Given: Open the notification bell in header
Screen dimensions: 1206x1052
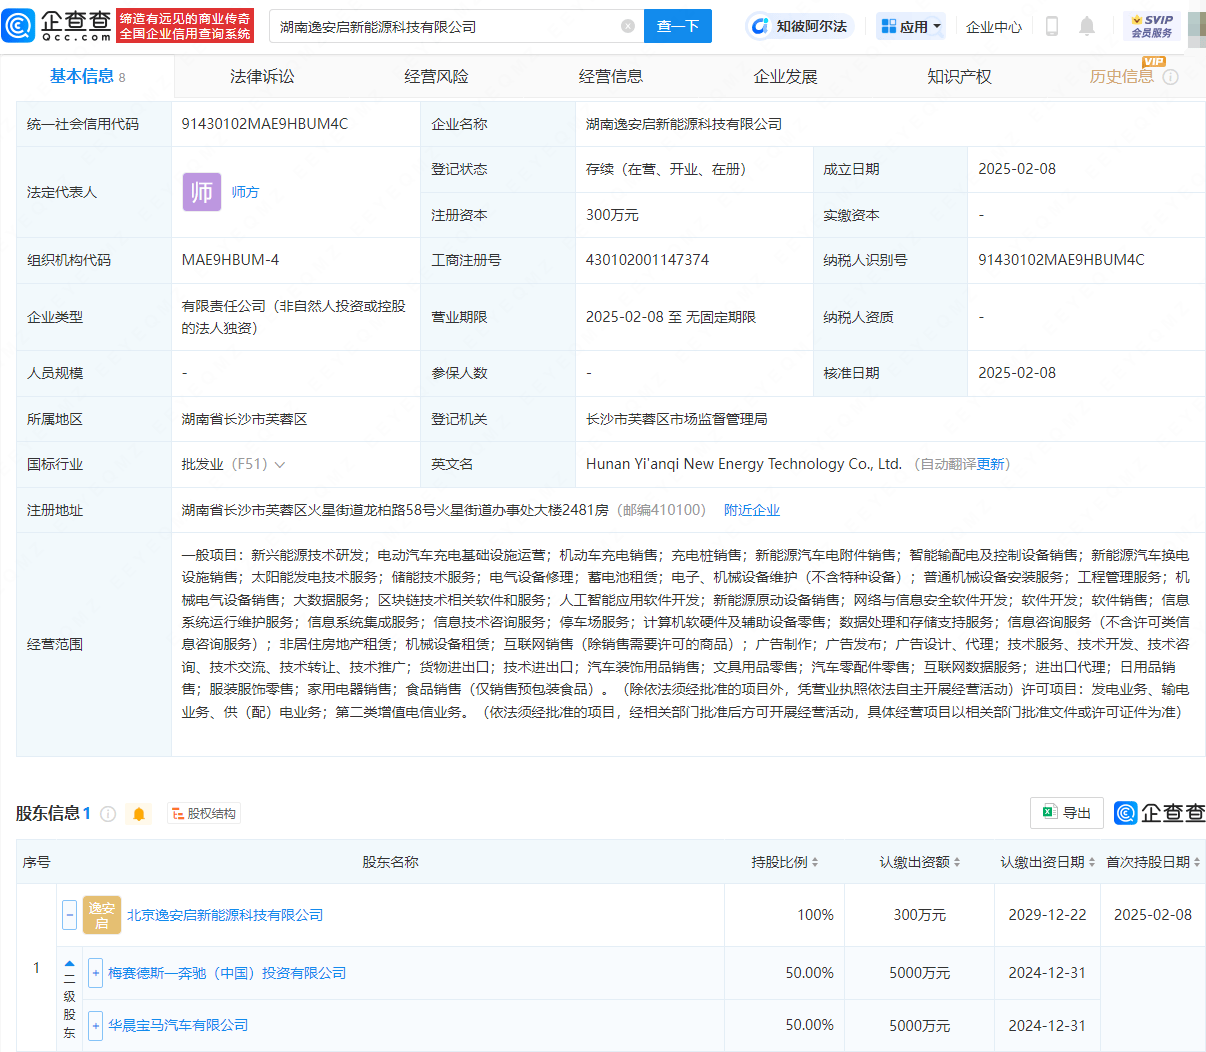Looking at the screenshot, I should tap(1087, 26).
